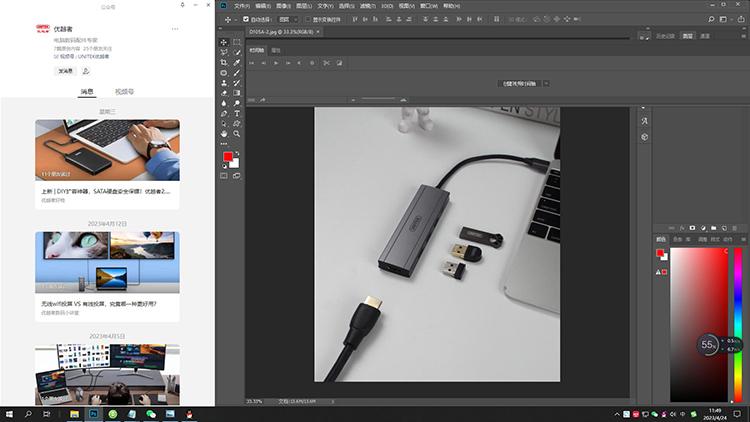Select the Zoom magnifier tool
The height and width of the screenshot is (422, 750).
pyautogui.click(x=237, y=133)
